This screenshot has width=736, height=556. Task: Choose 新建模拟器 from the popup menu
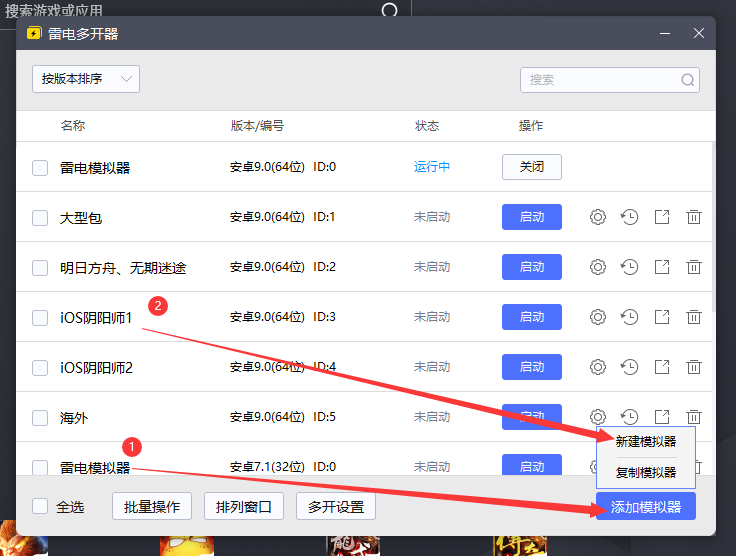tap(645, 441)
